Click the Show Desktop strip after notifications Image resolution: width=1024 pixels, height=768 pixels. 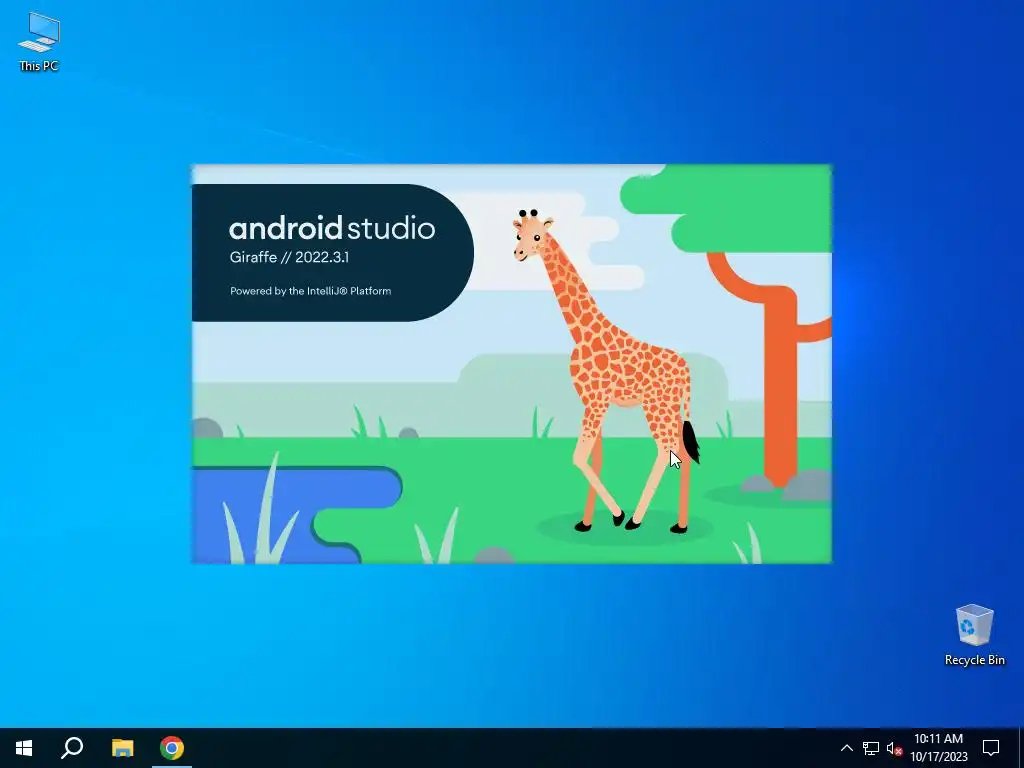click(x=1021, y=748)
